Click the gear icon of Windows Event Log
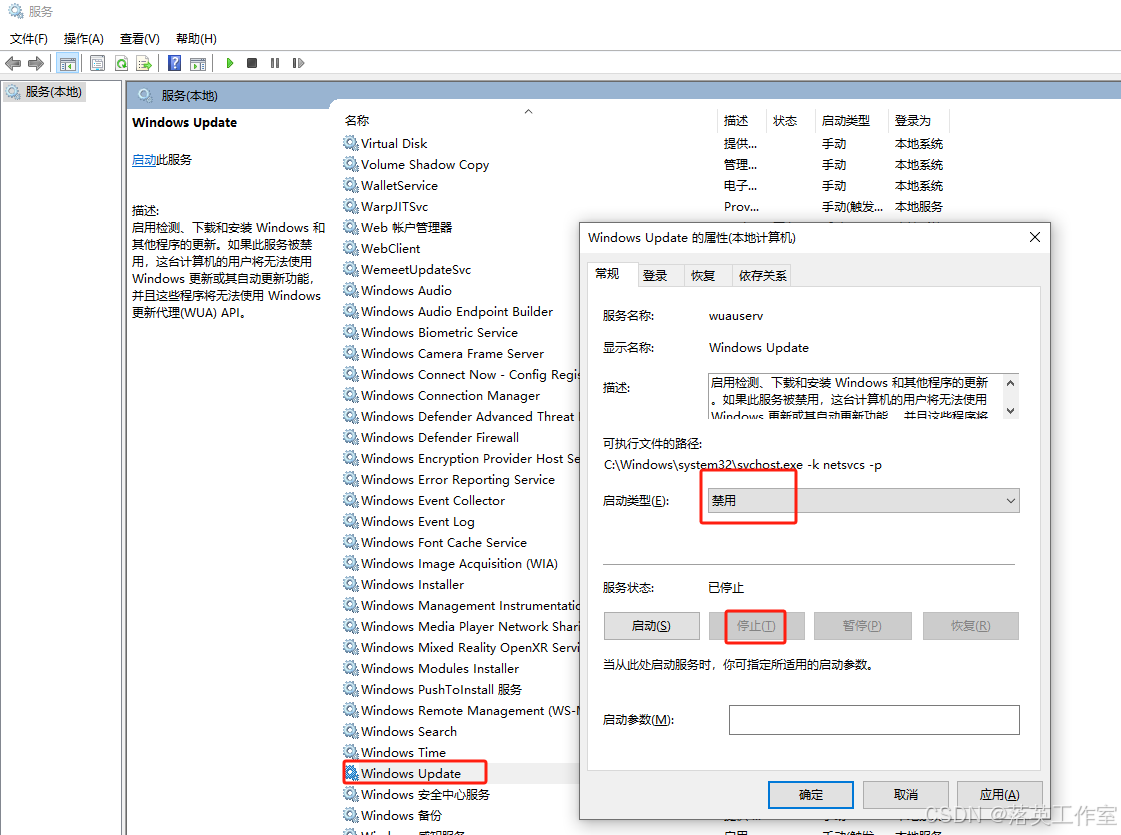 point(350,521)
